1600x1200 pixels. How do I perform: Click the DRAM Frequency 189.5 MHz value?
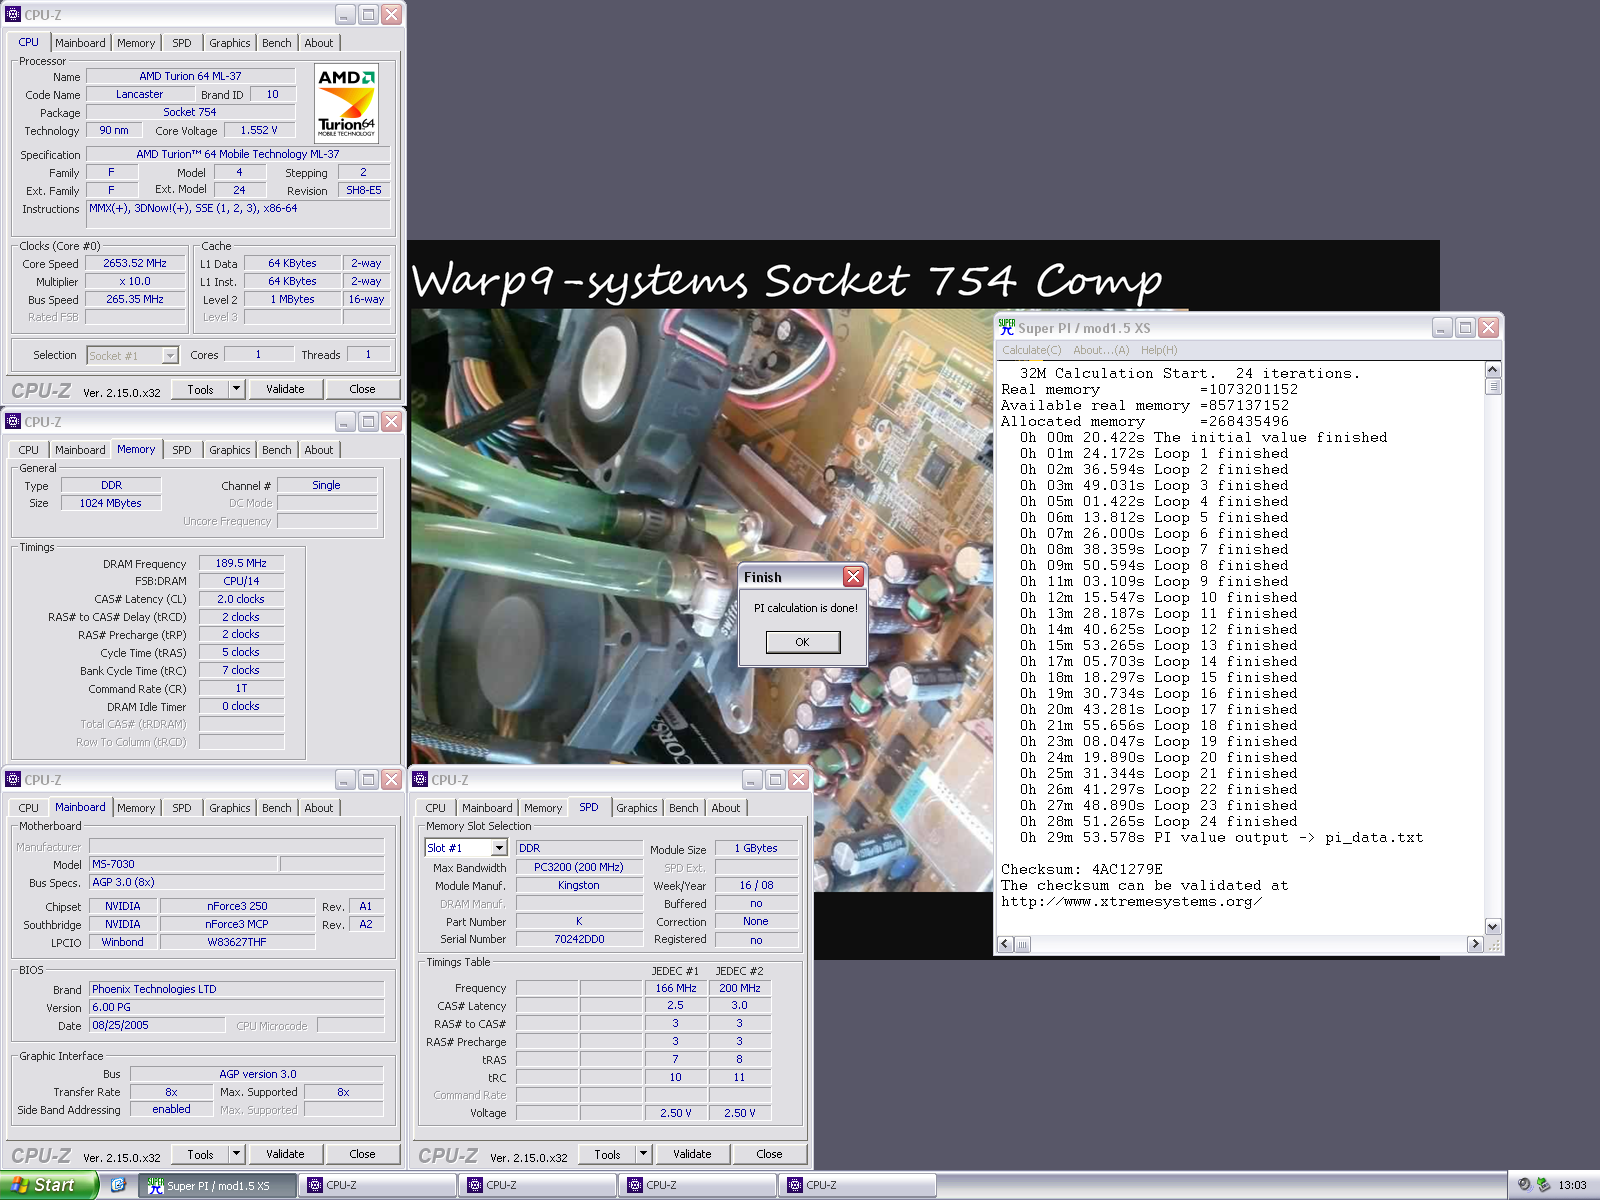241,563
